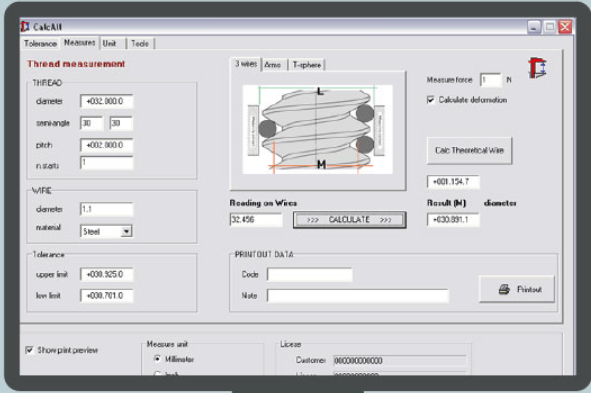Close the CalcAll window

pos(565,27)
